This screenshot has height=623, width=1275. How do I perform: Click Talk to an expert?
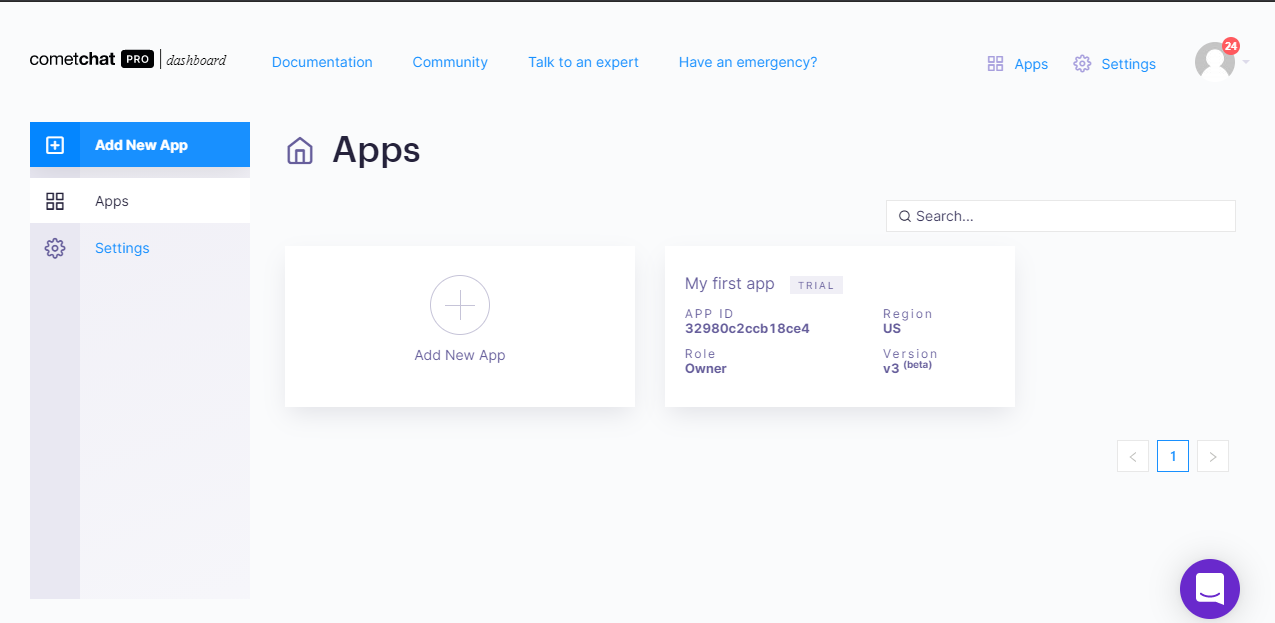point(583,62)
